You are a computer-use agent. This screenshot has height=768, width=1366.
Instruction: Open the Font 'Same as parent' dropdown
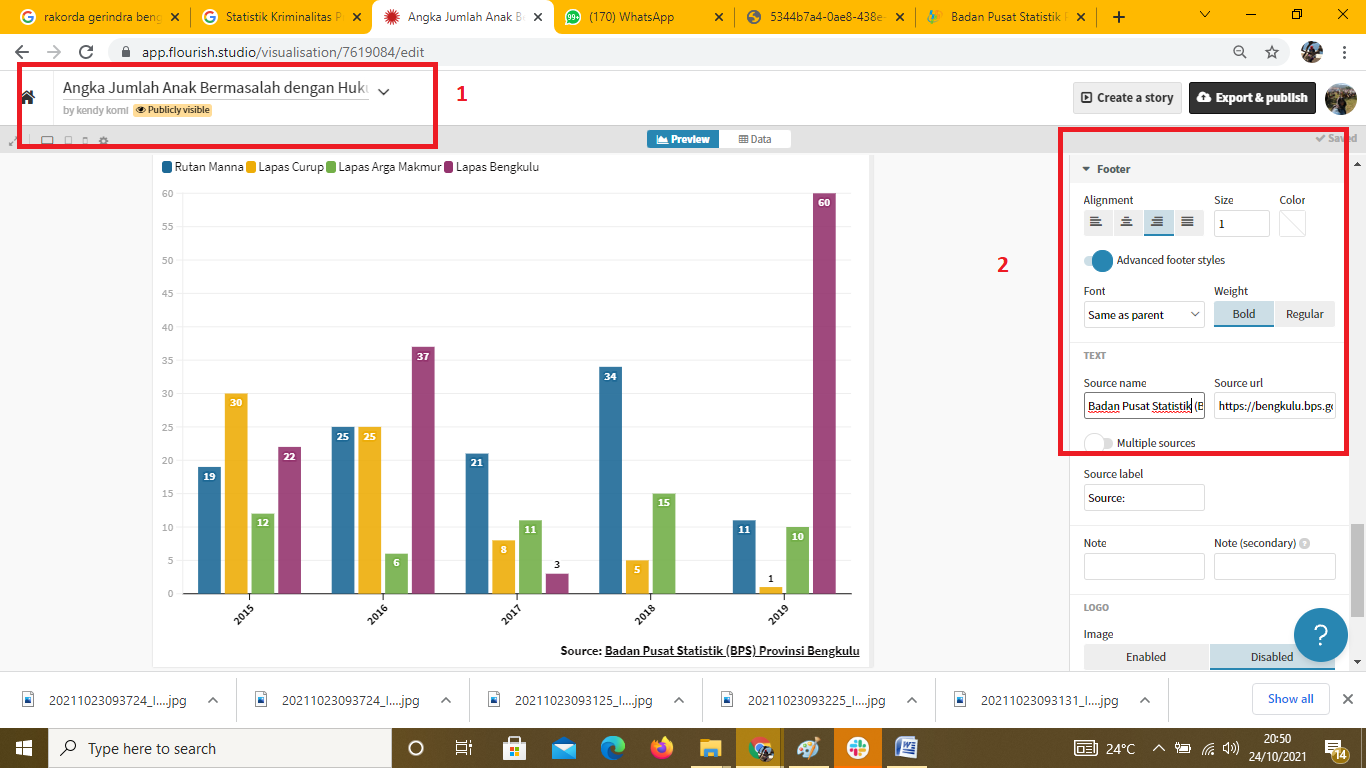tap(1144, 315)
